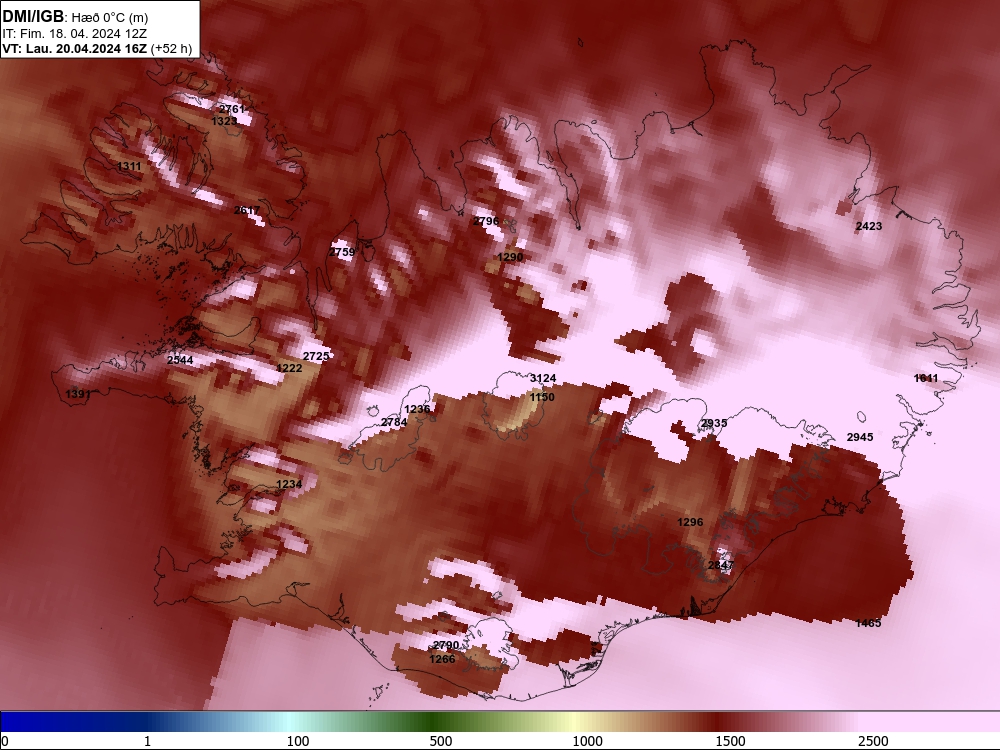Click the '1' tick on the color scale

click(x=147, y=741)
